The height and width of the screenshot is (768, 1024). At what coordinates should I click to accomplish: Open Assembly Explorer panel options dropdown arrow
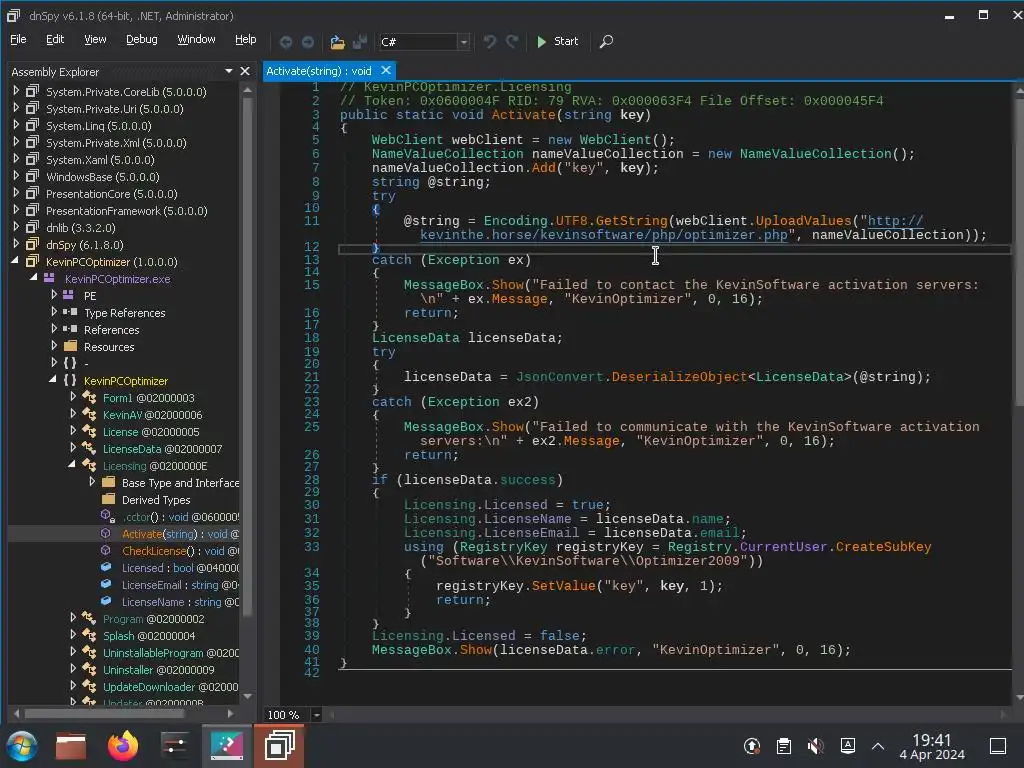coord(229,71)
